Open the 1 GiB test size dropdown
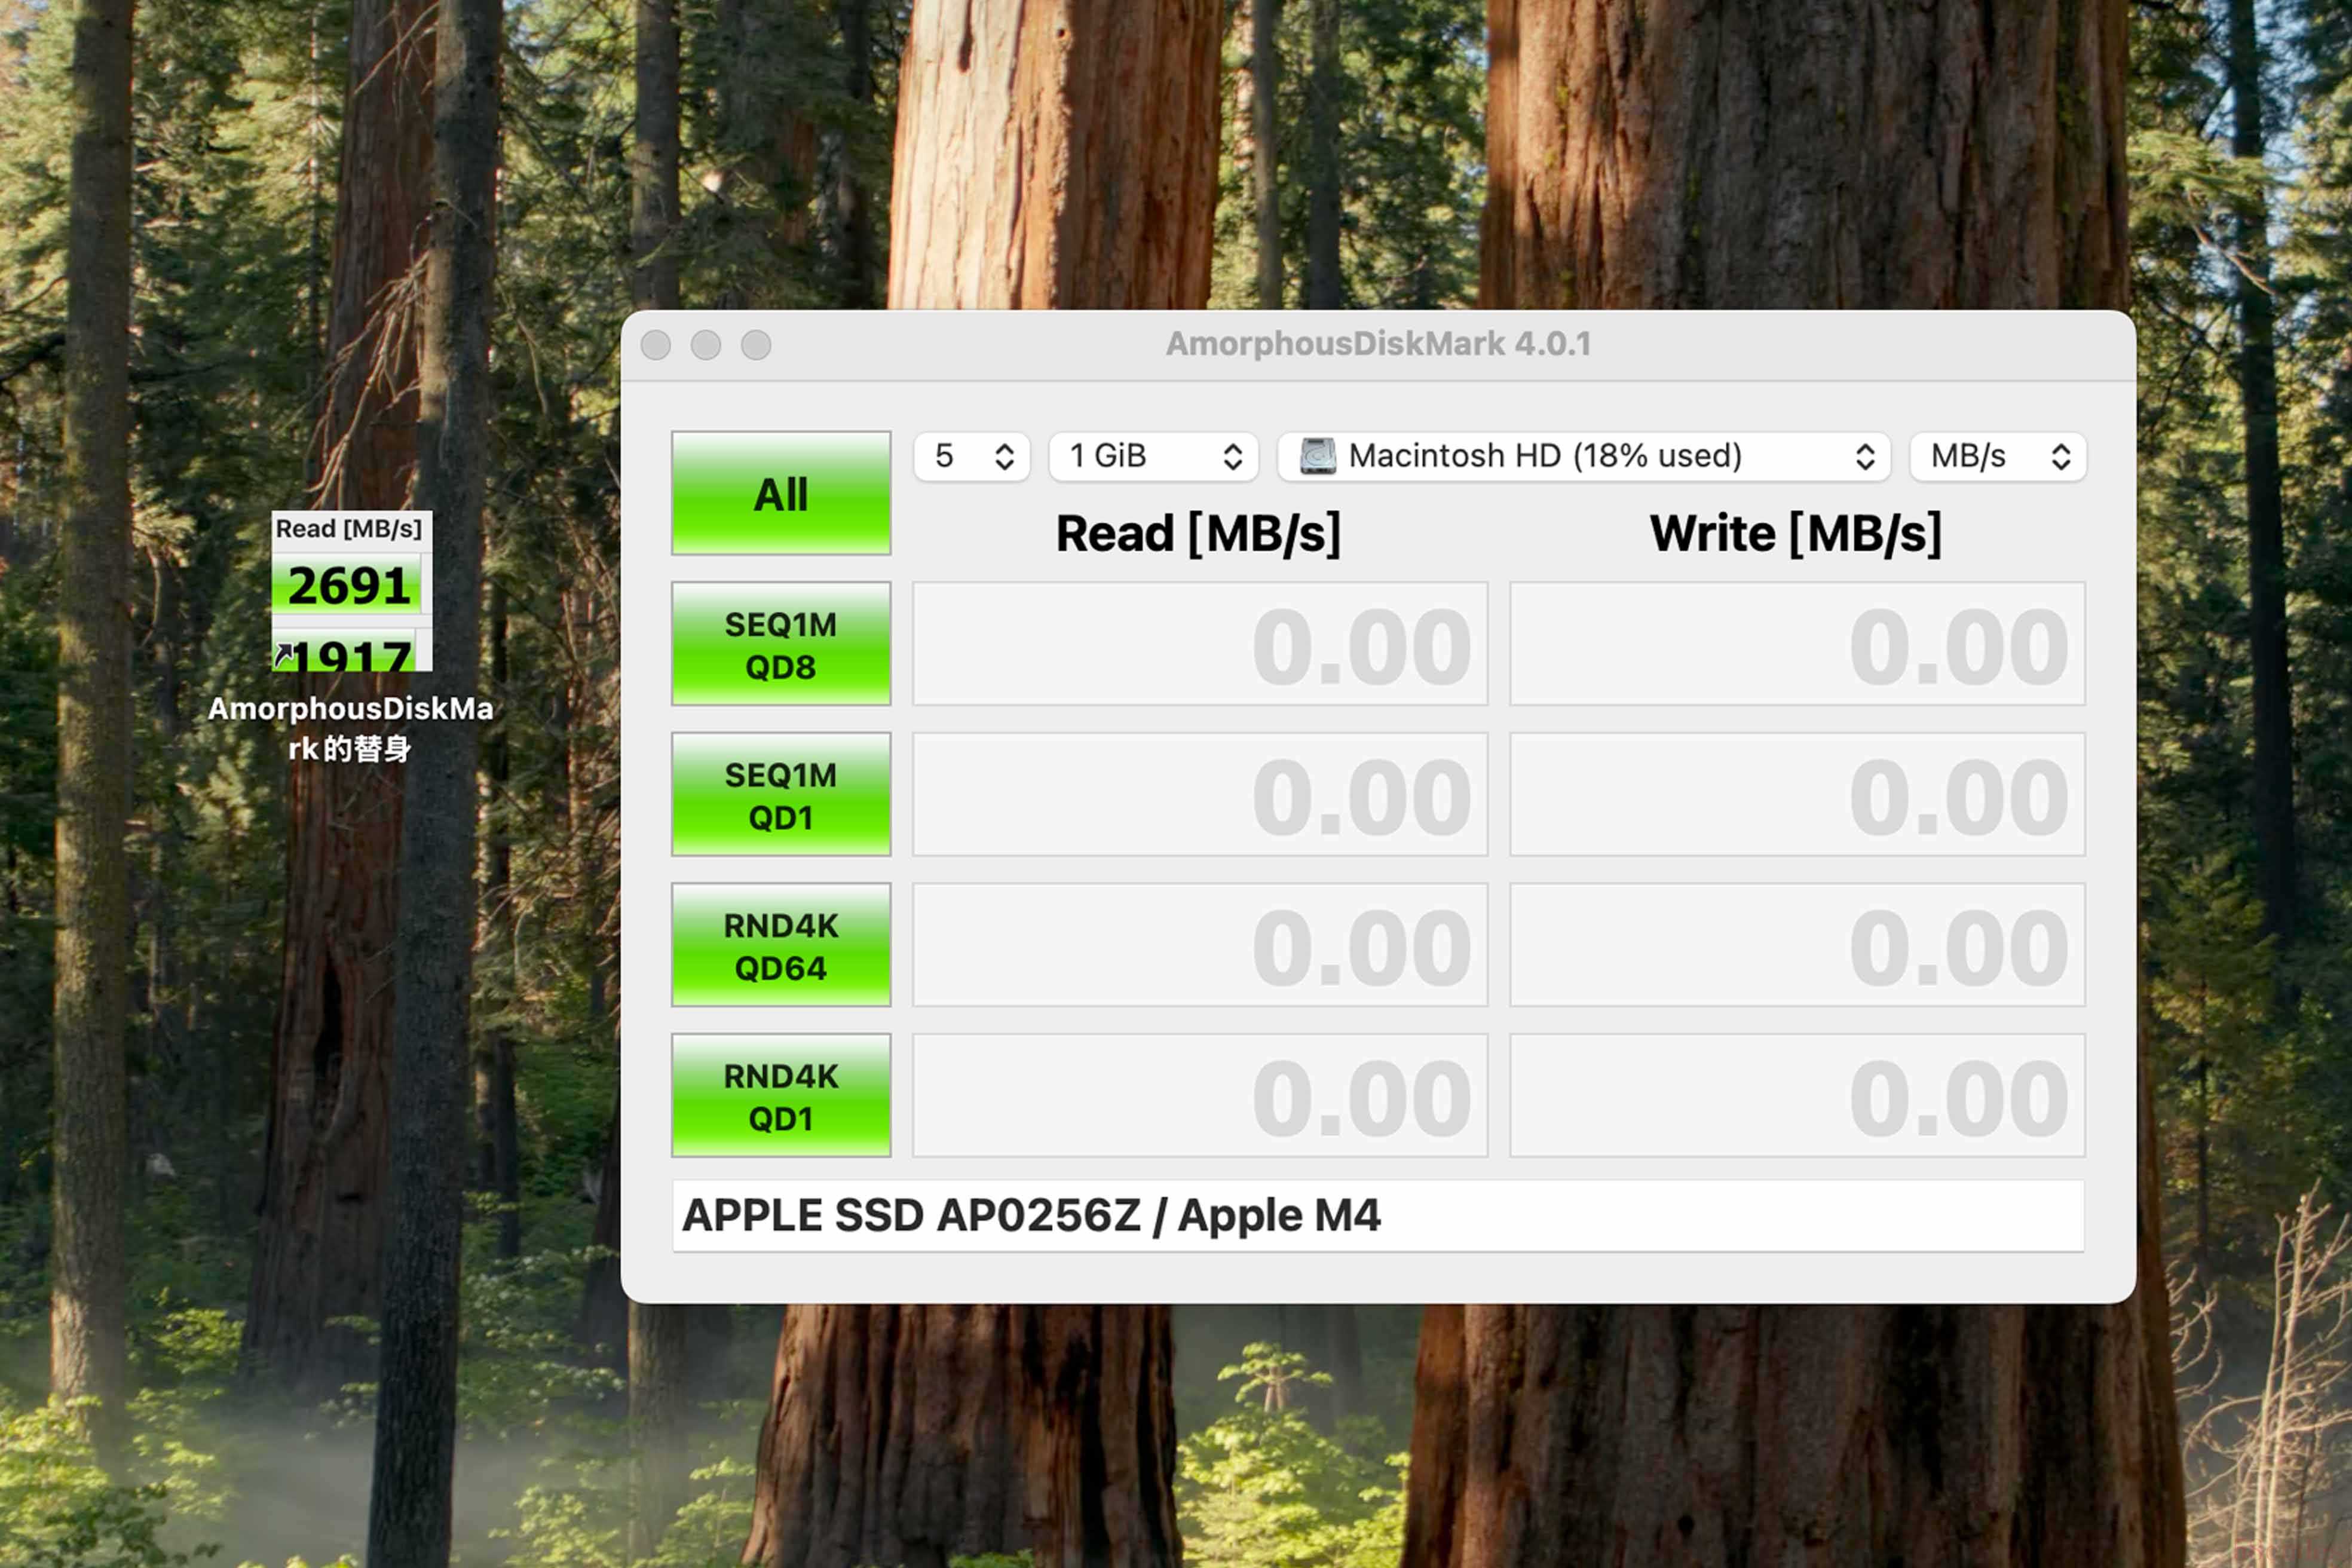Viewport: 2352px width, 1568px height. [x=1153, y=456]
